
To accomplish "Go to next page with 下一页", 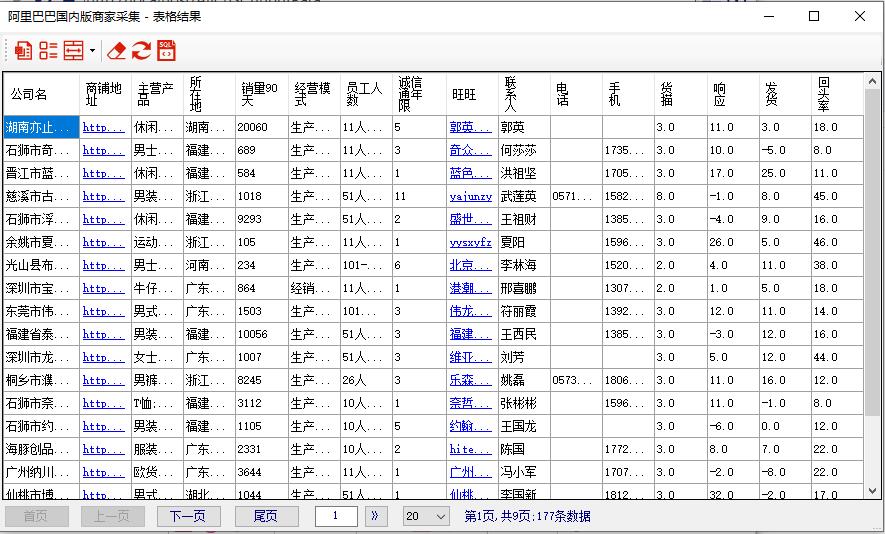I will (188, 516).
